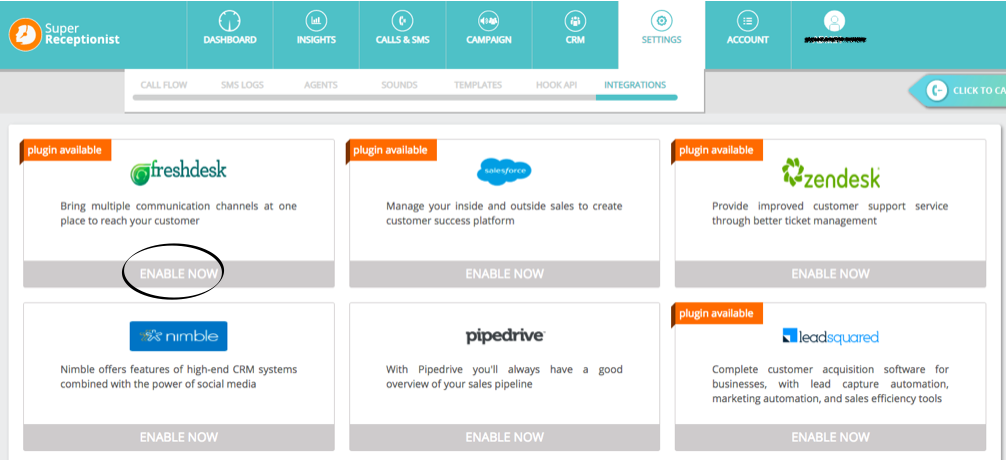Viewport: 1006px width, 466px height.
Task: Click the Click to Call button label
Action: click(x=979, y=91)
